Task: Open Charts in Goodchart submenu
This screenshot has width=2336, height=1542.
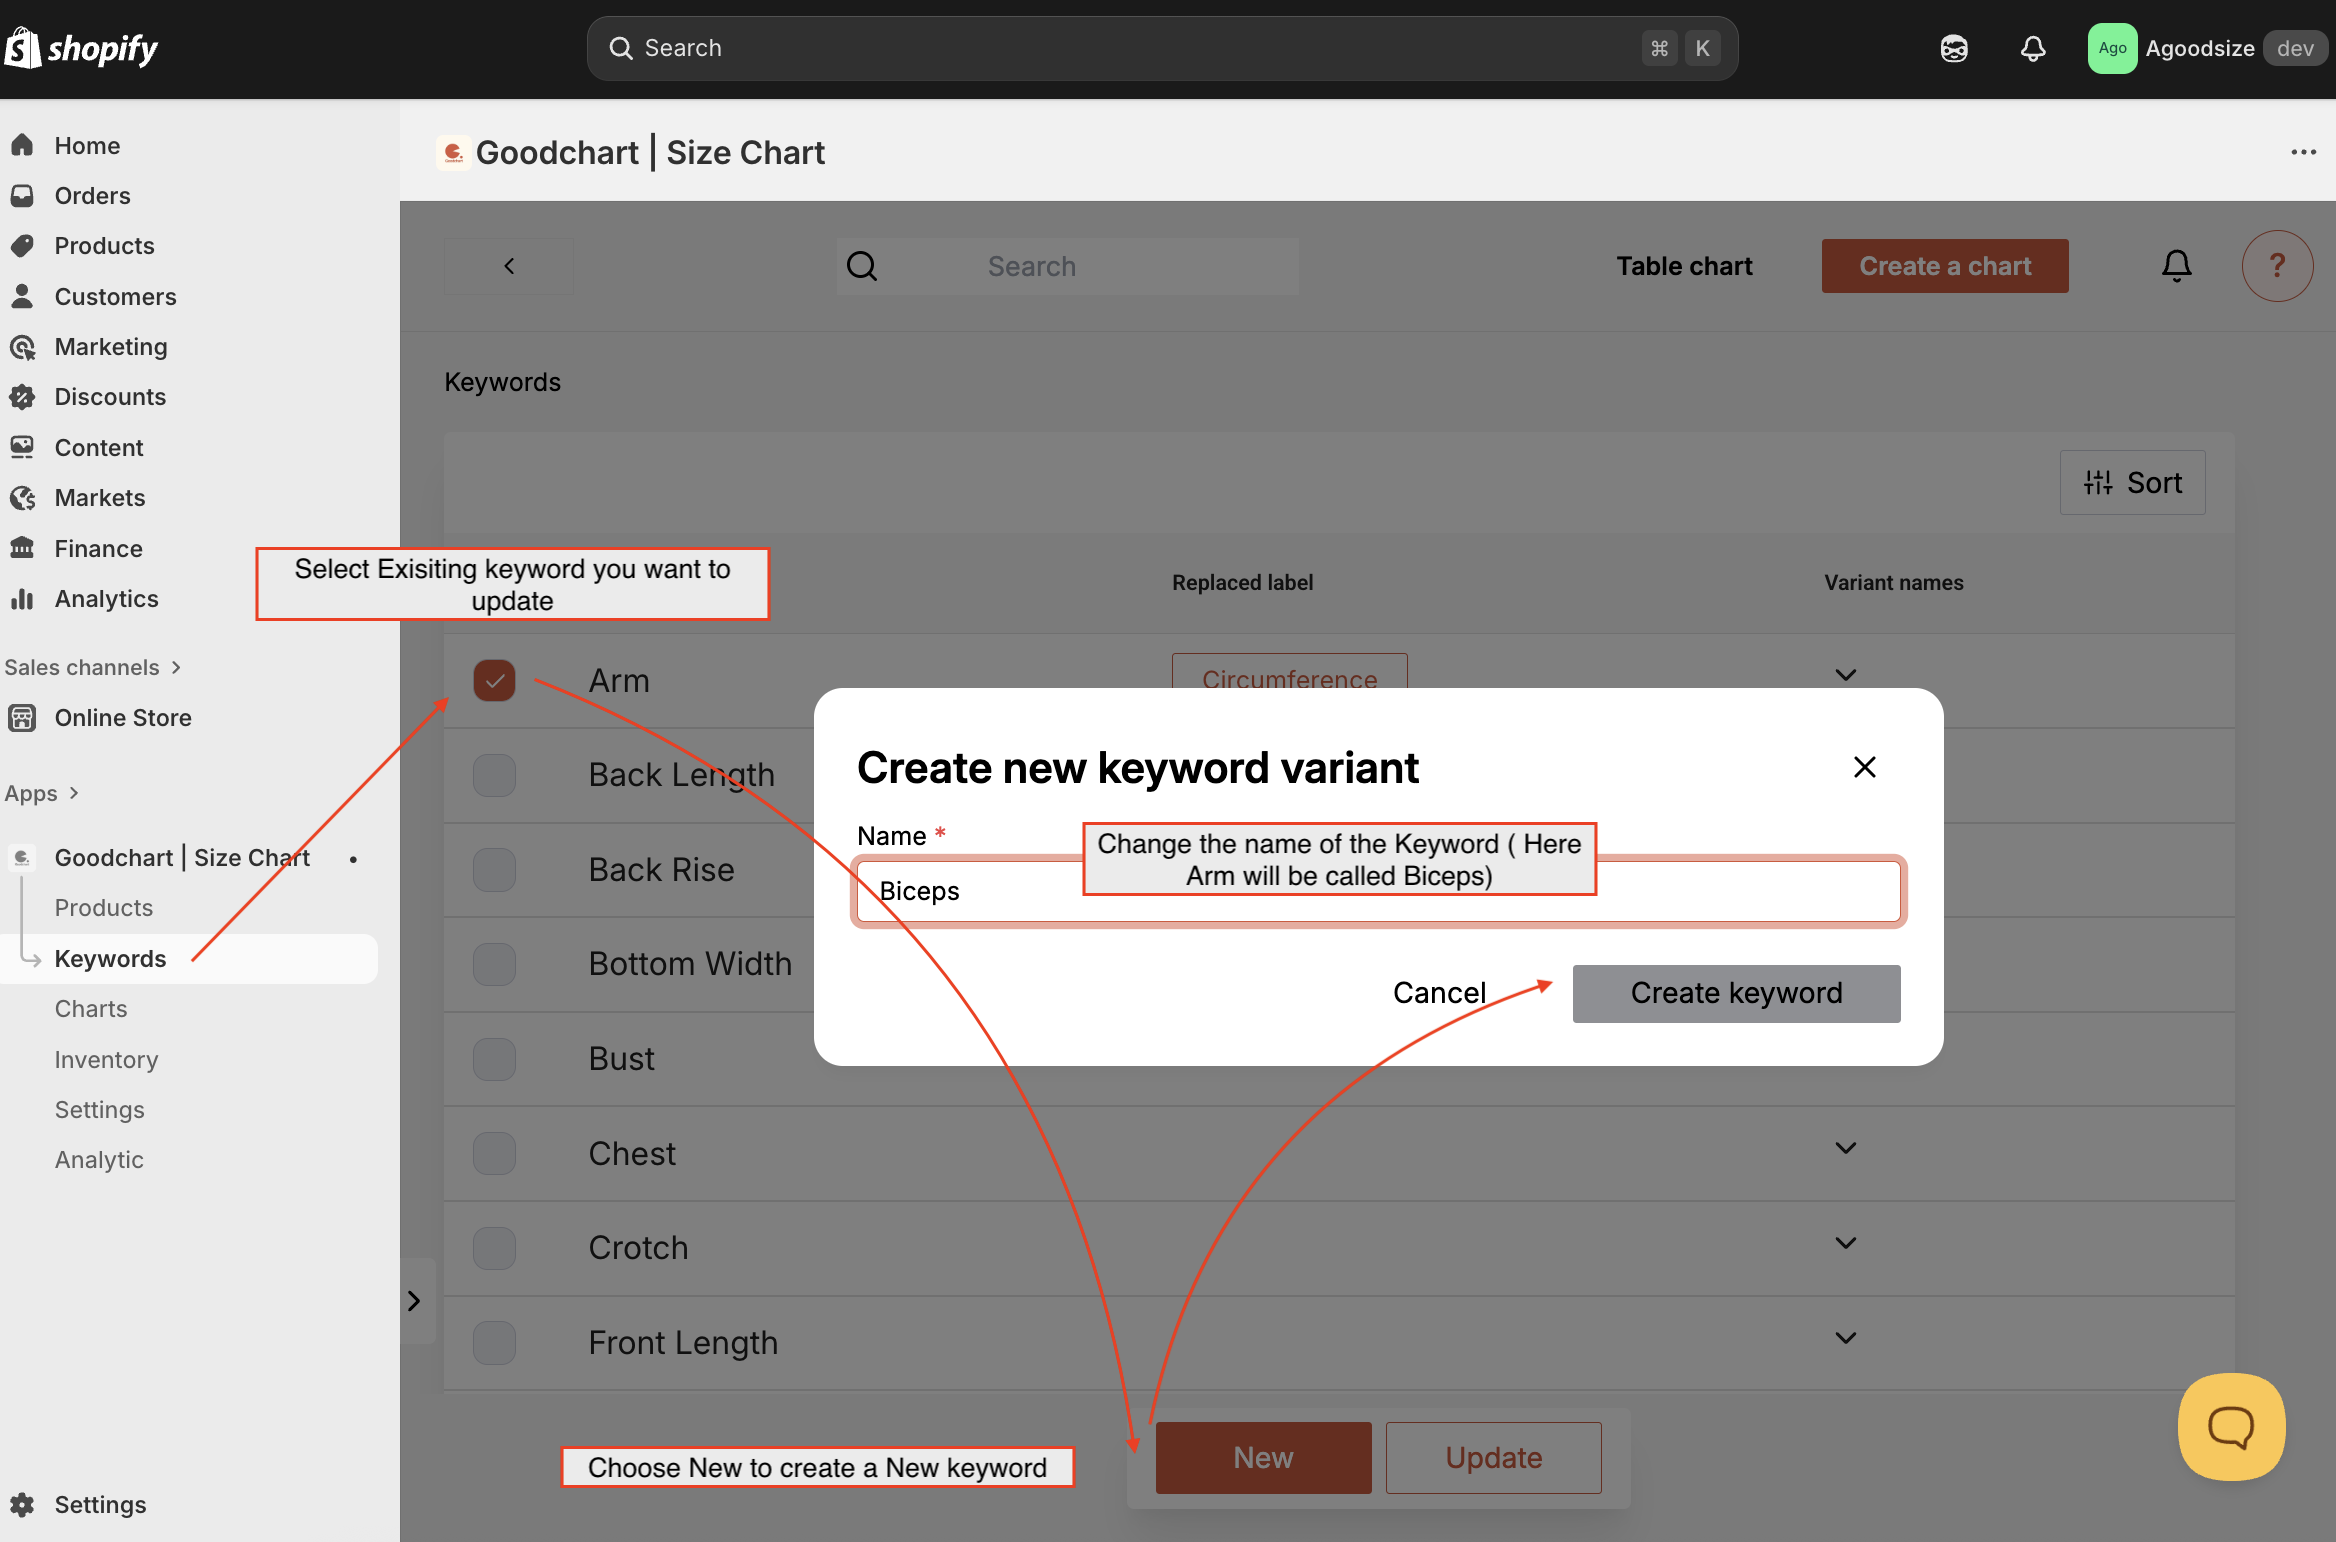Action: (91, 1008)
